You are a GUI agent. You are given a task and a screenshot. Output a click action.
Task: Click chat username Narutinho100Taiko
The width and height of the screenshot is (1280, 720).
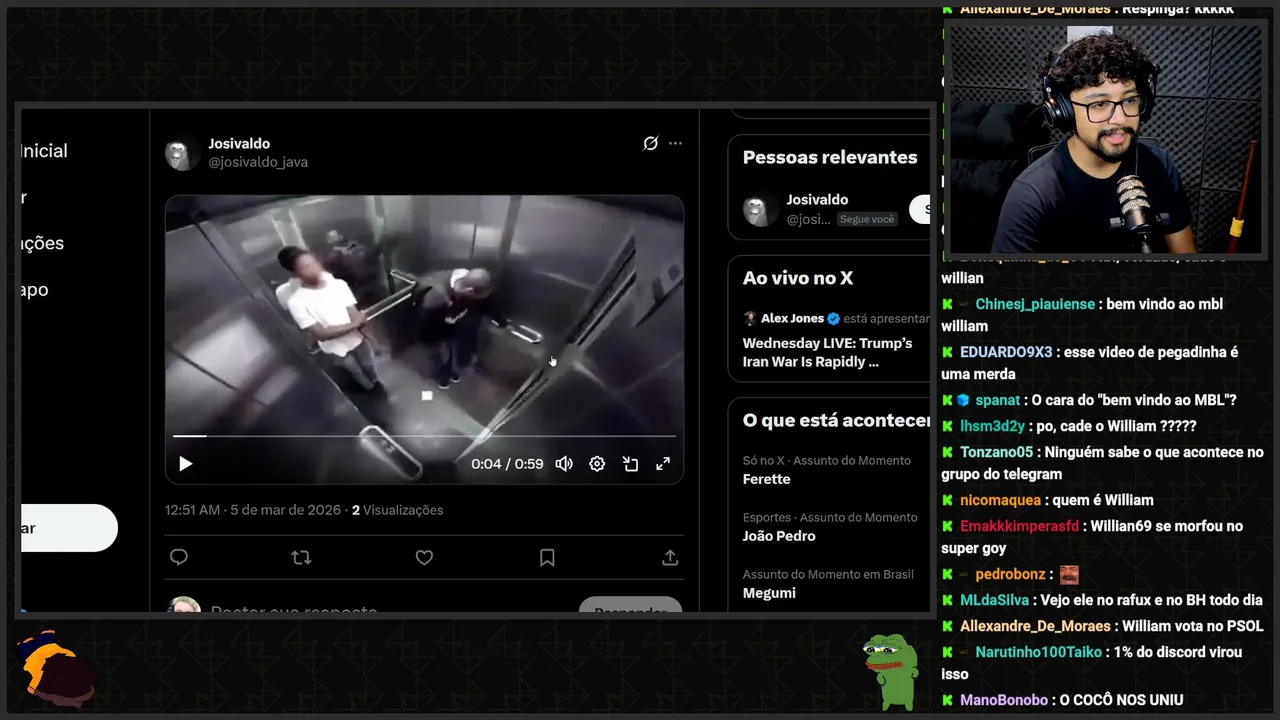(1039, 652)
